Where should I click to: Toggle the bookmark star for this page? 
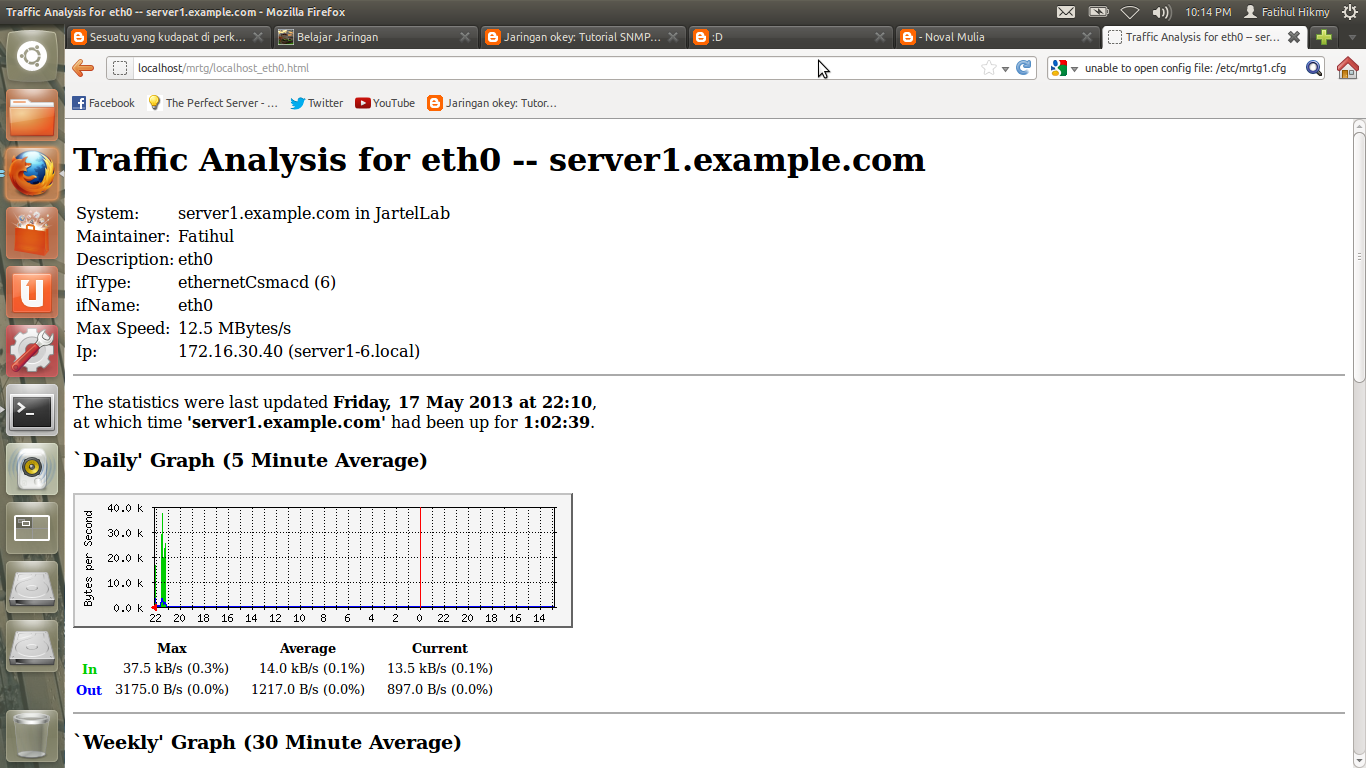click(x=987, y=68)
